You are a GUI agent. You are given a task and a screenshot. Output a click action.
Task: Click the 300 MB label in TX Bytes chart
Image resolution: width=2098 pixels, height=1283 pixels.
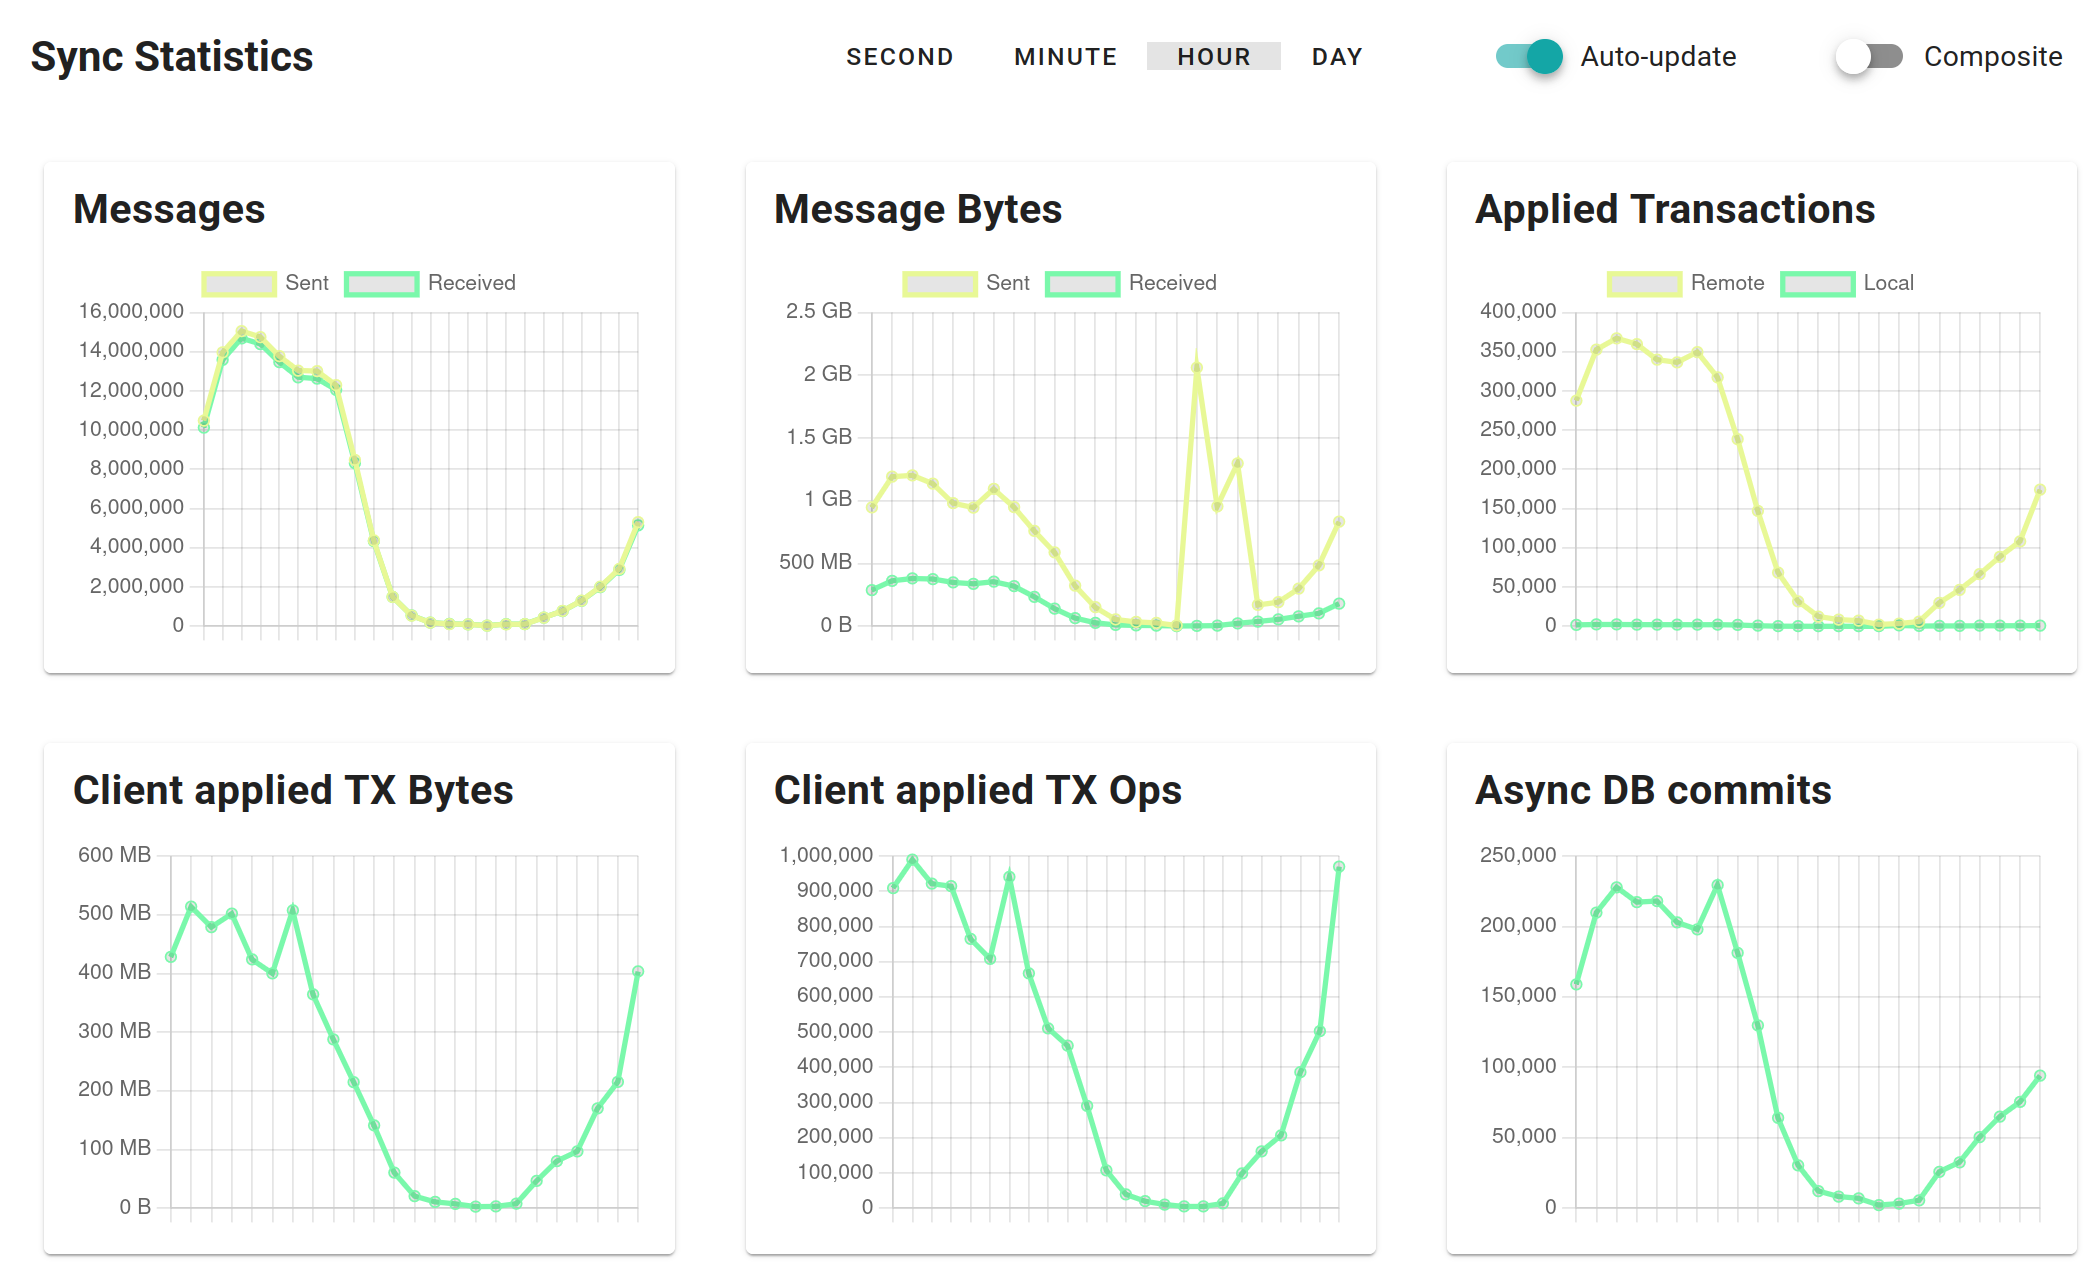pyautogui.click(x=115, y=1031)
